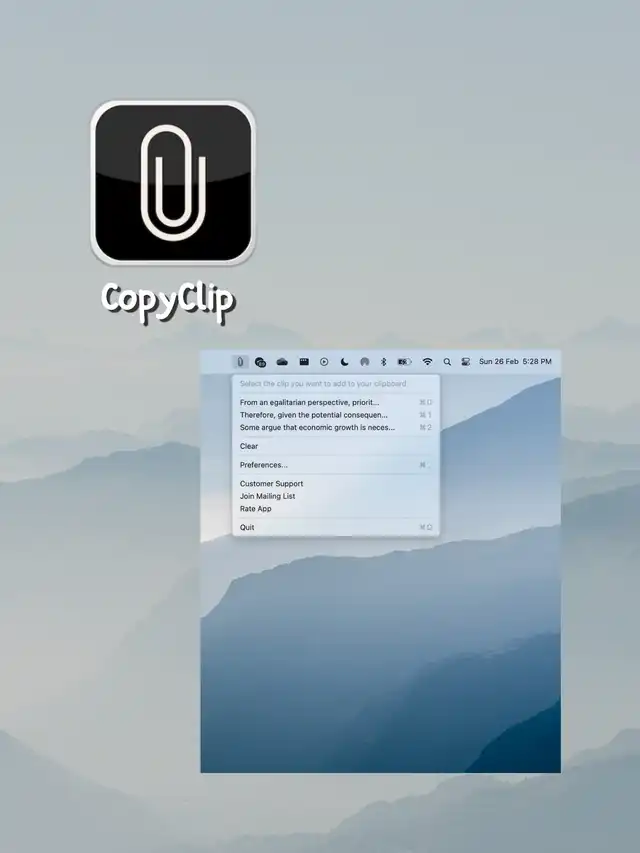The image size is (640, 853).
Task: Open the Control Center icon
Action: (465, 361)
